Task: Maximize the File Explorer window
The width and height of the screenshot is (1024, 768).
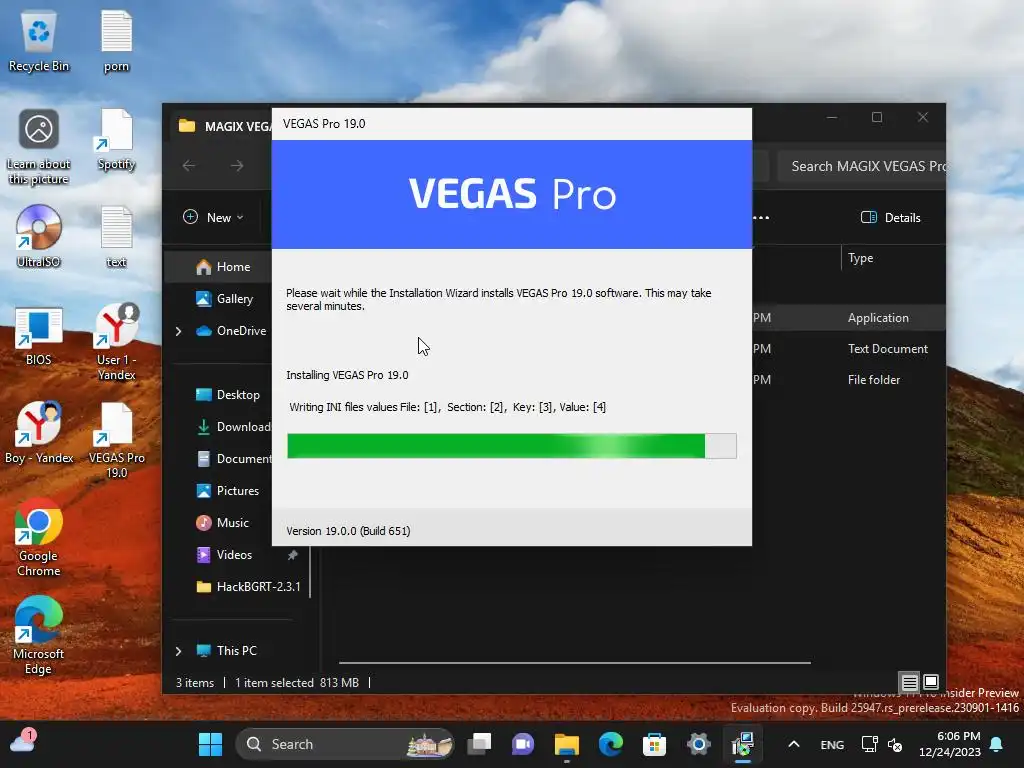Action: point(877,118)
